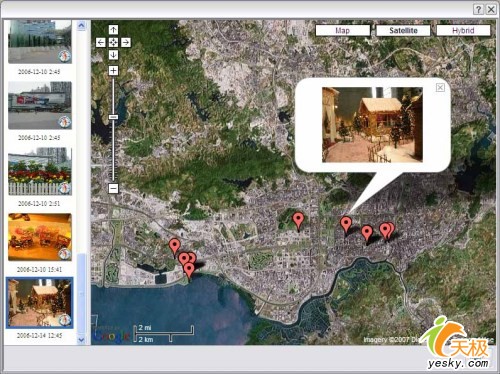Zoom in with the plus button
This screenshot has height=374, width=500.
coord(113,70)
